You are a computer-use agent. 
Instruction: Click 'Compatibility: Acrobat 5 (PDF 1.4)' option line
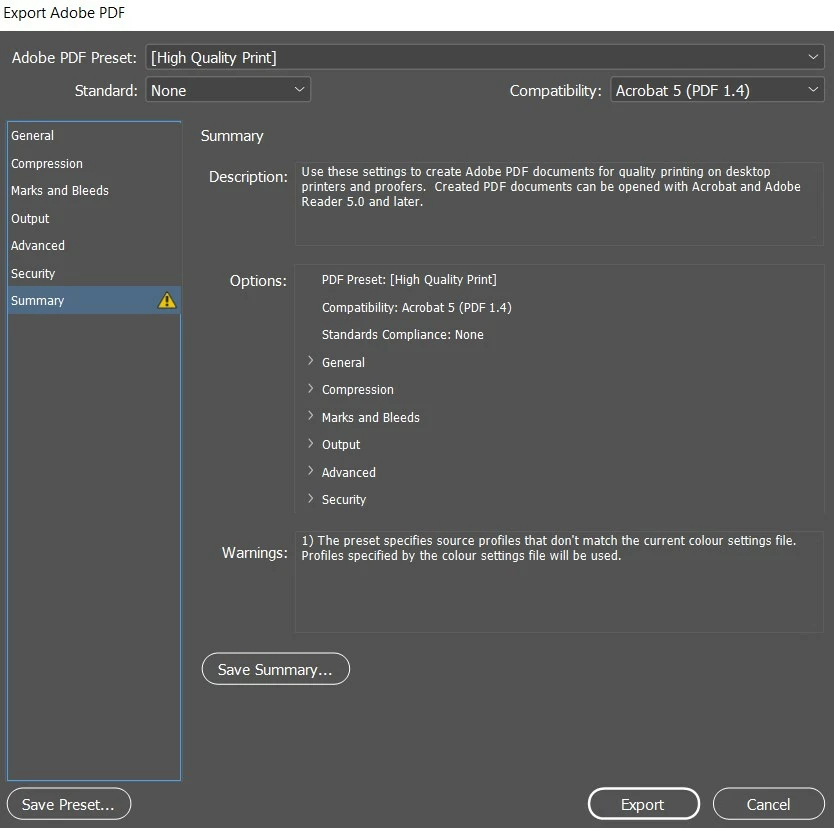point(416,307)
